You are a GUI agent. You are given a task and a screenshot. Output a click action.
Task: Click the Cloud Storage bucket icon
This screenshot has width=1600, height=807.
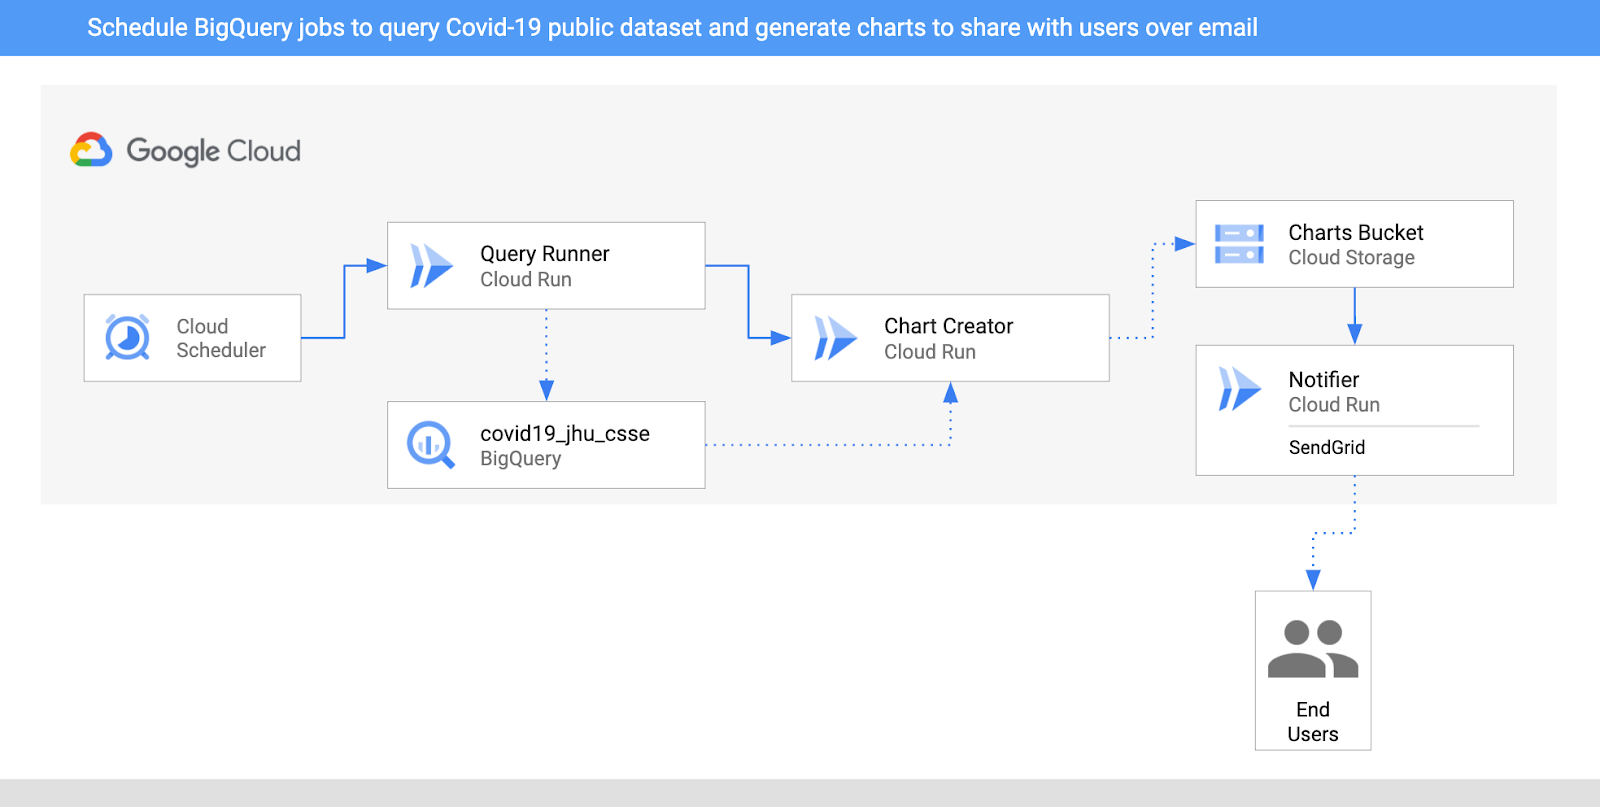[x=1239, y=244]
